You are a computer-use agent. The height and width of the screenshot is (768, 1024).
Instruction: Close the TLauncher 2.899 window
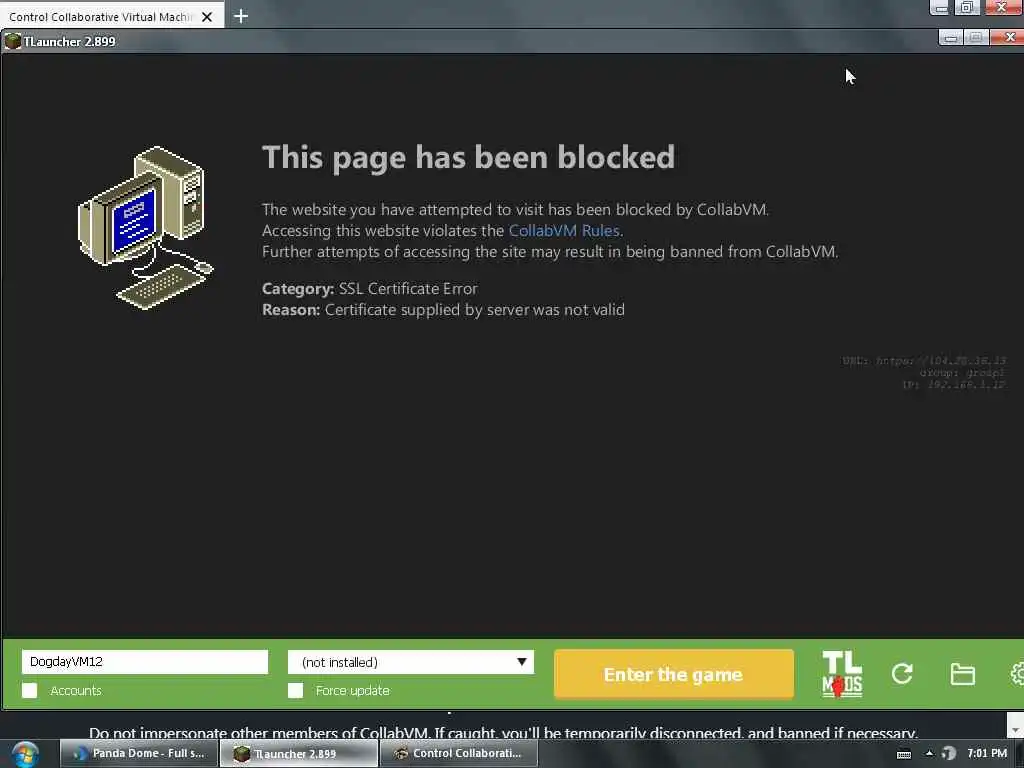1008,38
